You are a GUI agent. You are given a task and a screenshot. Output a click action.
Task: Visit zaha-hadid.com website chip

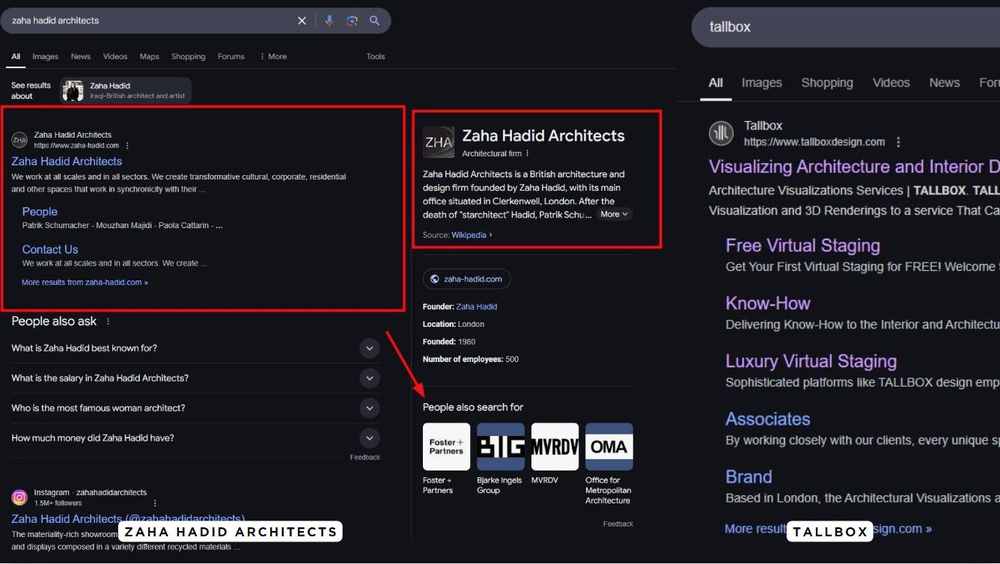pyautogui.click(x=466, y=279)
